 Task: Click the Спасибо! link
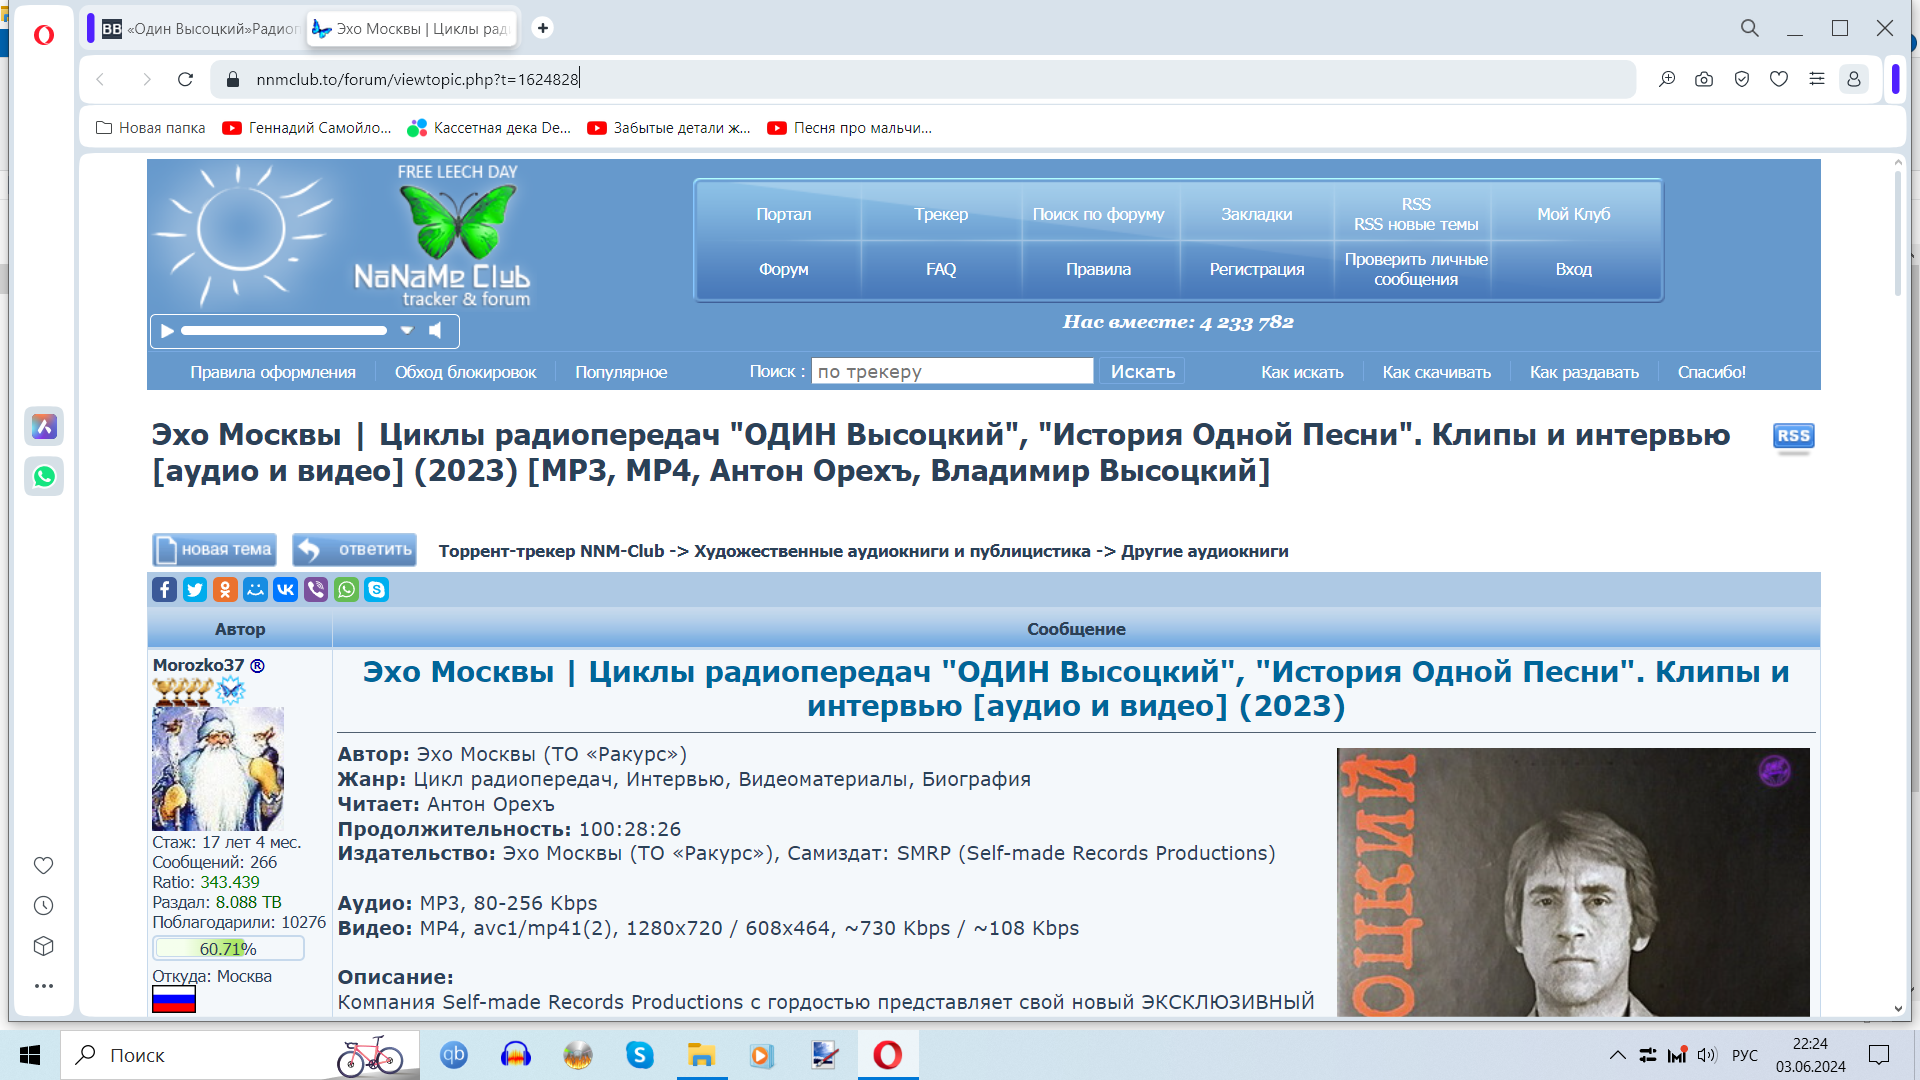click(x=1711, y=372)
